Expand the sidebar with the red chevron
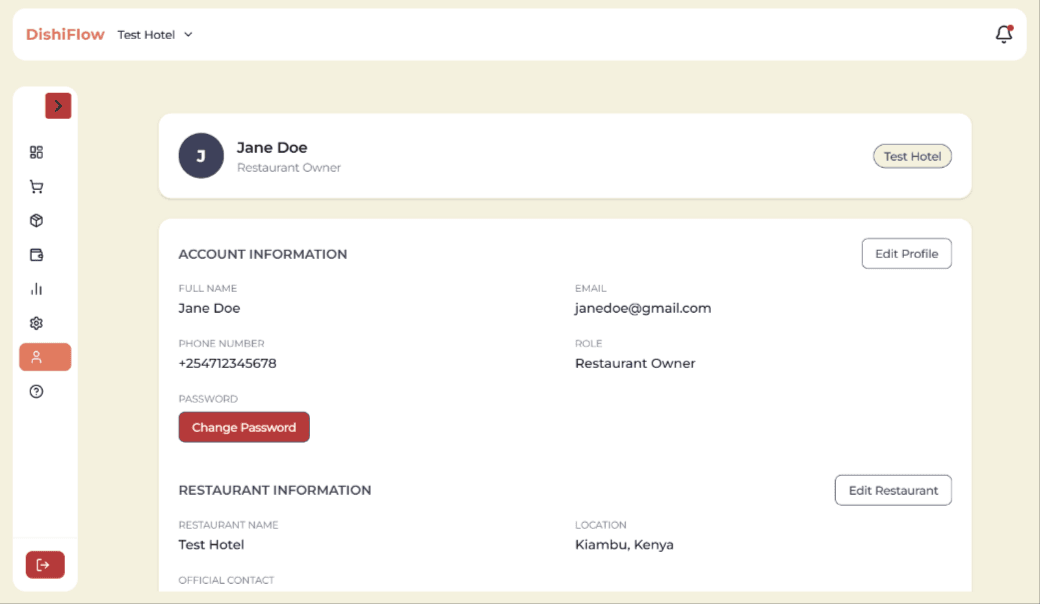 (x=58, y=105)
